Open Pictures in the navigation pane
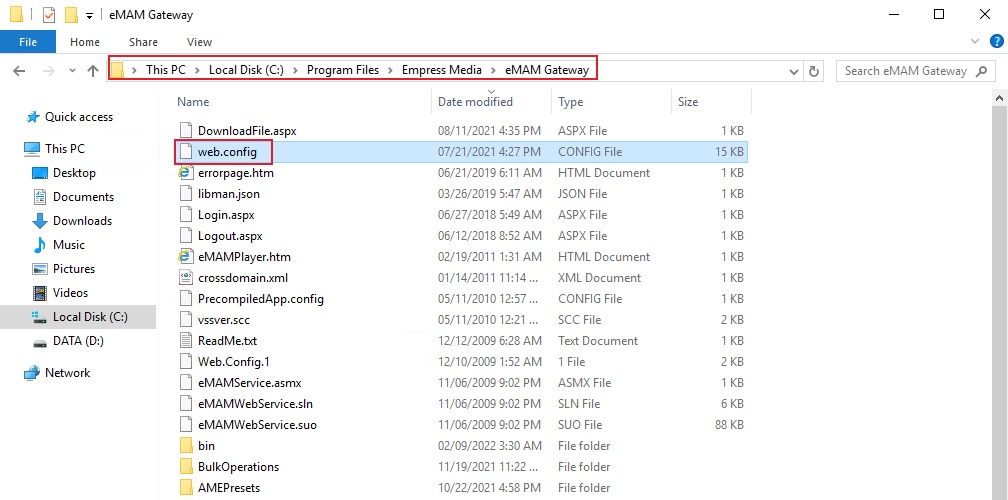The image size is (1008, 500). [x=74, y=269]
